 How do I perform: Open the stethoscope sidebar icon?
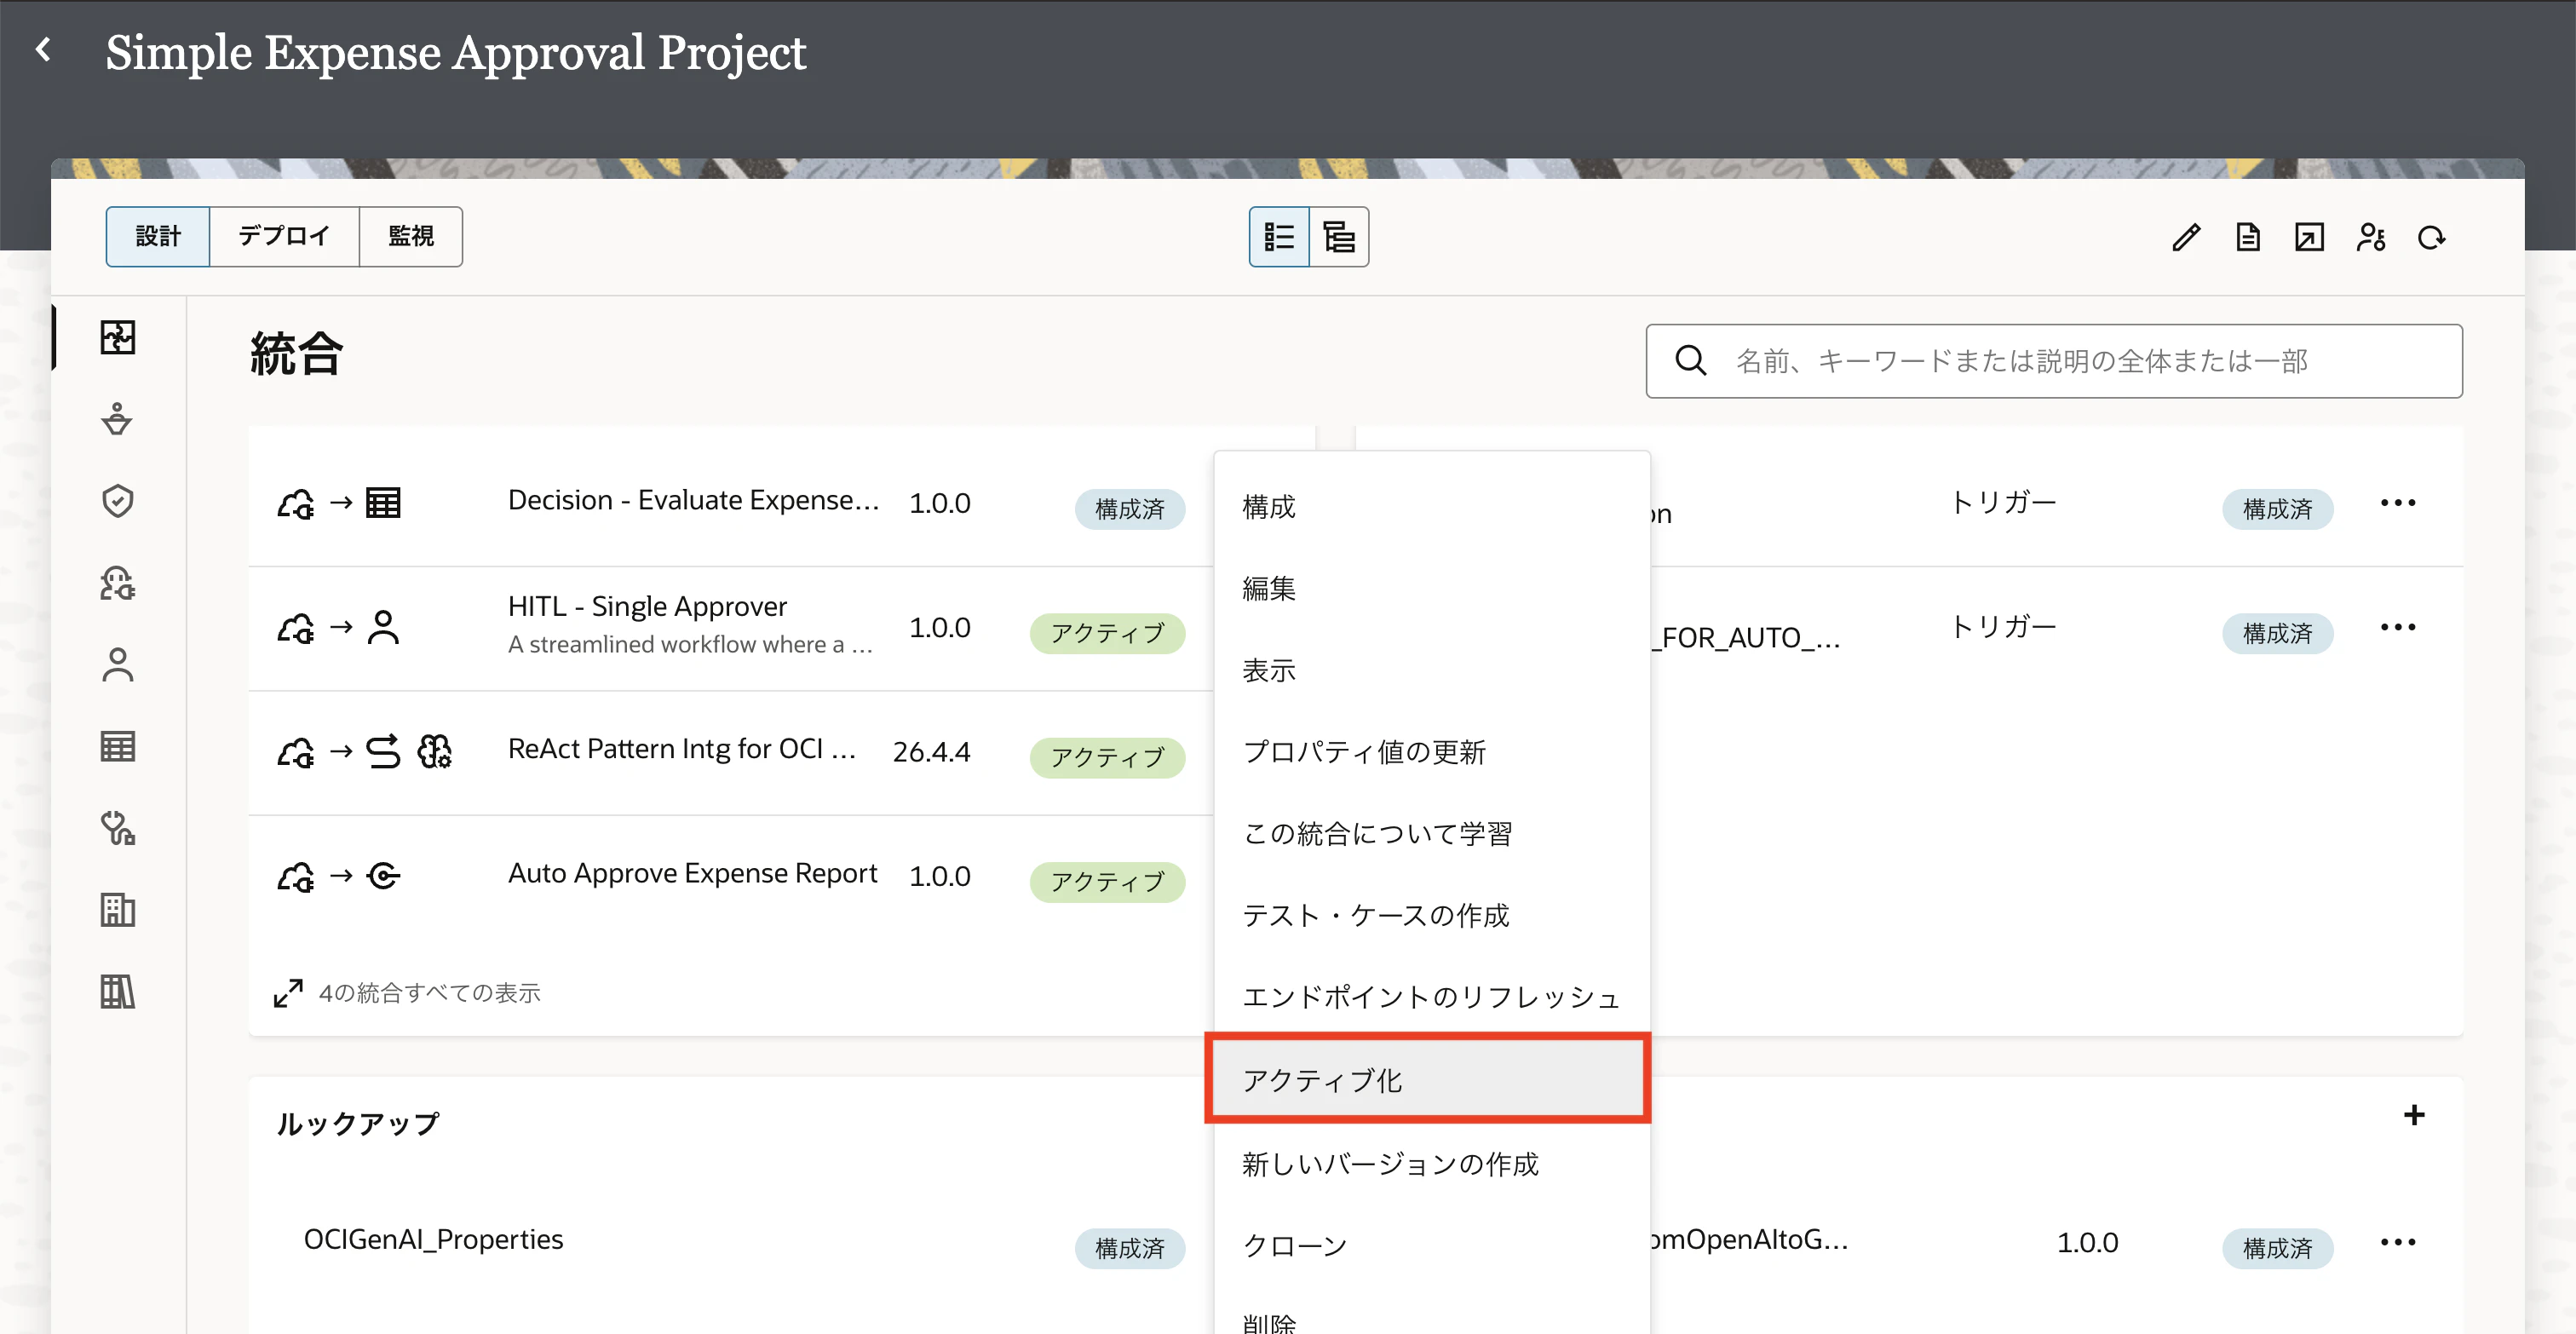[118, 828]
